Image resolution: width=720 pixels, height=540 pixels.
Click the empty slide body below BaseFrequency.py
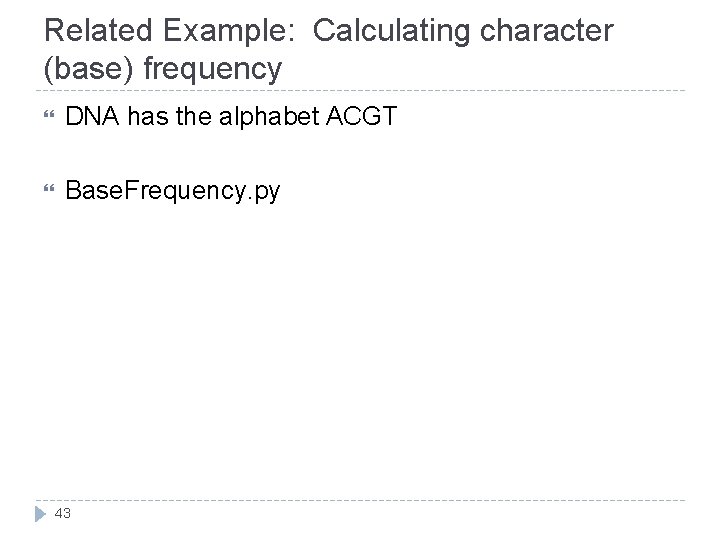click(x=360, y=349)
